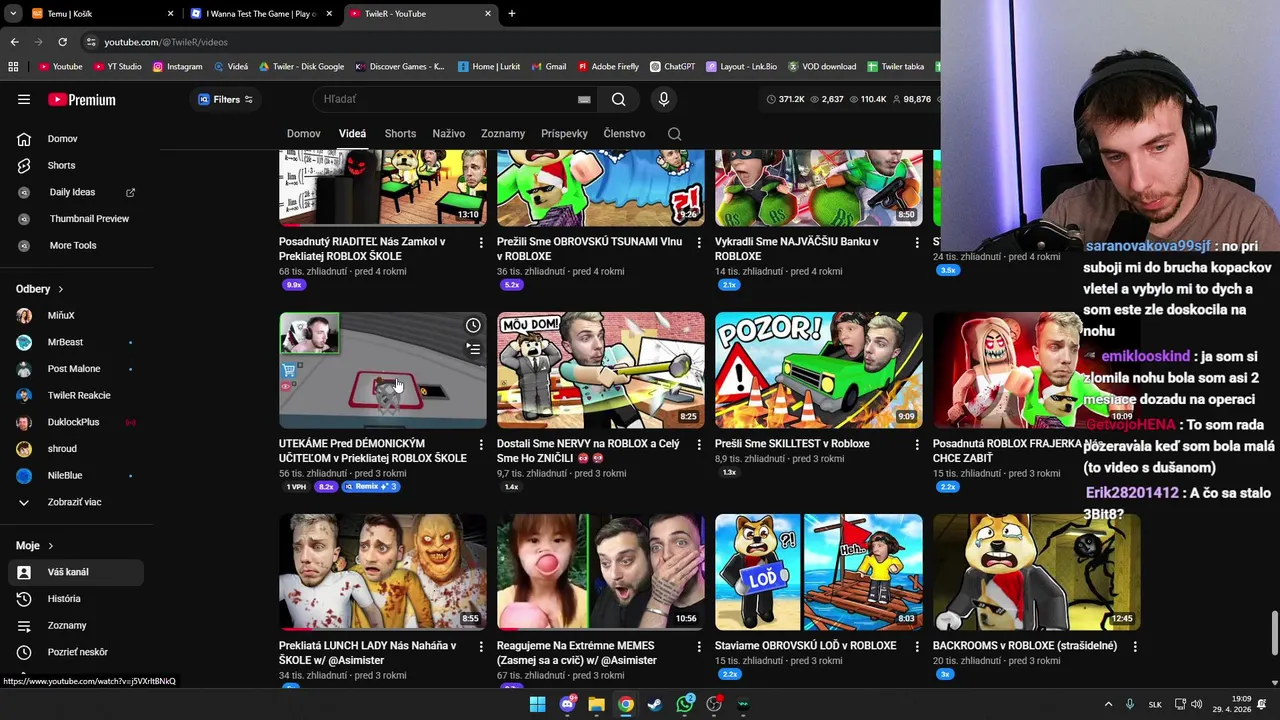1280x720 pixels.
Task: Open Reagujeme Na Extrémne MEMES thumbnail
Action: point(600,572)
